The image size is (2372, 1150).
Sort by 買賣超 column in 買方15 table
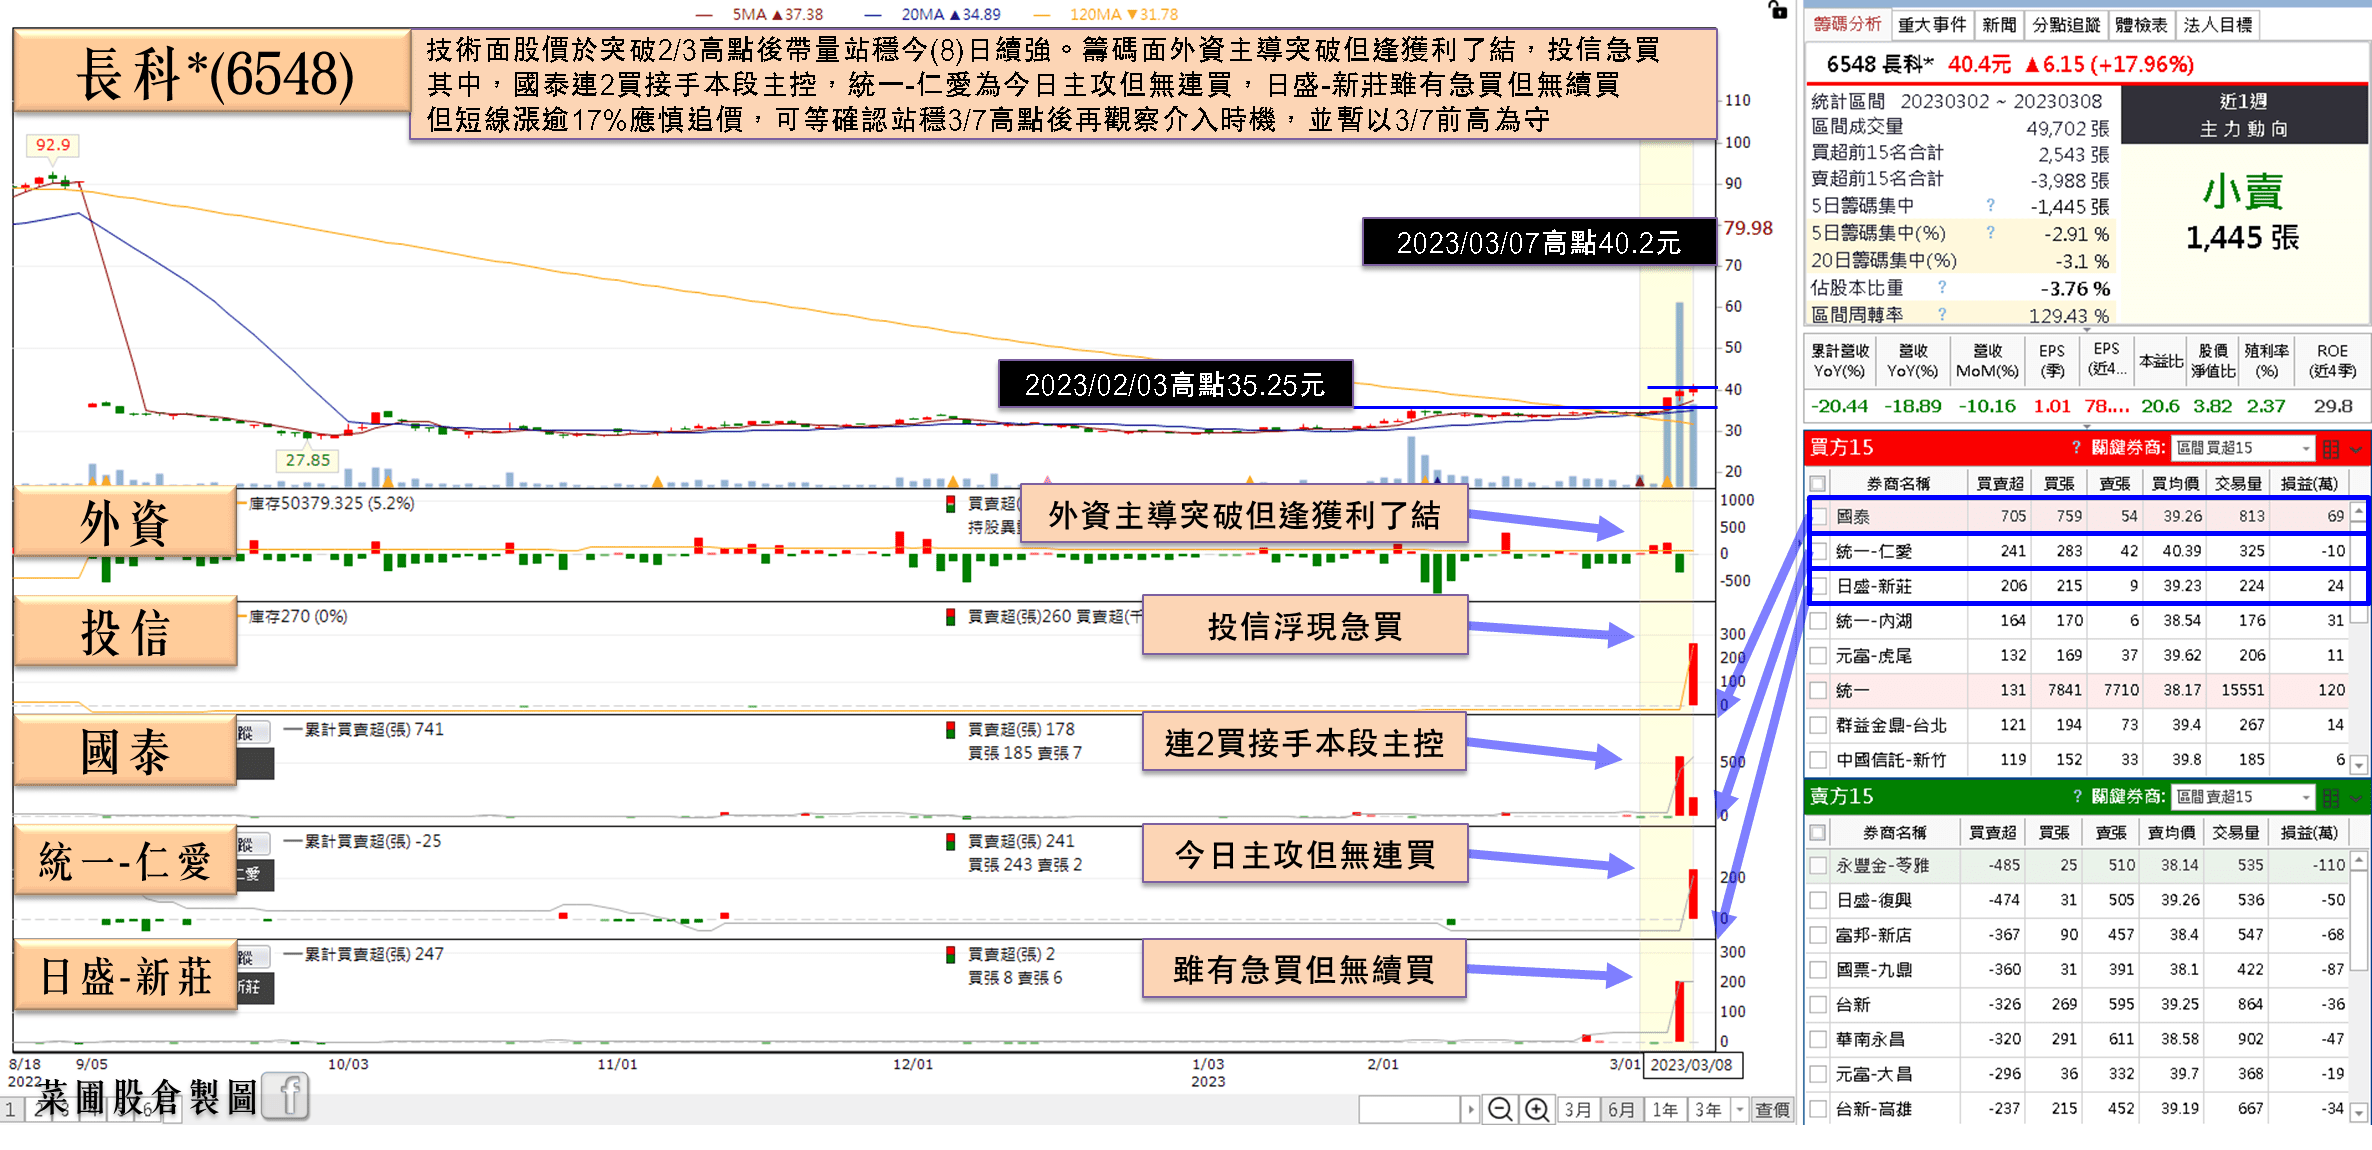(x=1999, y=483)
